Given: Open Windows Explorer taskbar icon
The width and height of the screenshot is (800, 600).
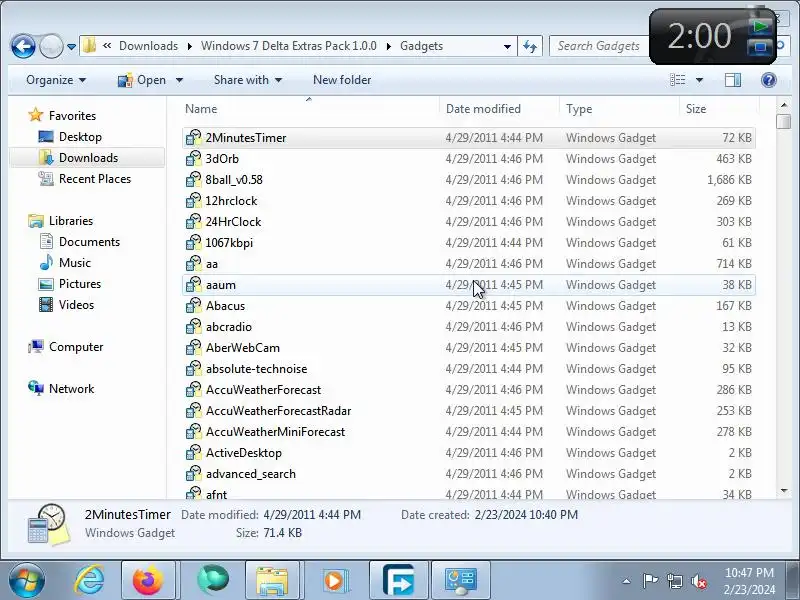Looking at the screenshot, I should click(272, 581).
